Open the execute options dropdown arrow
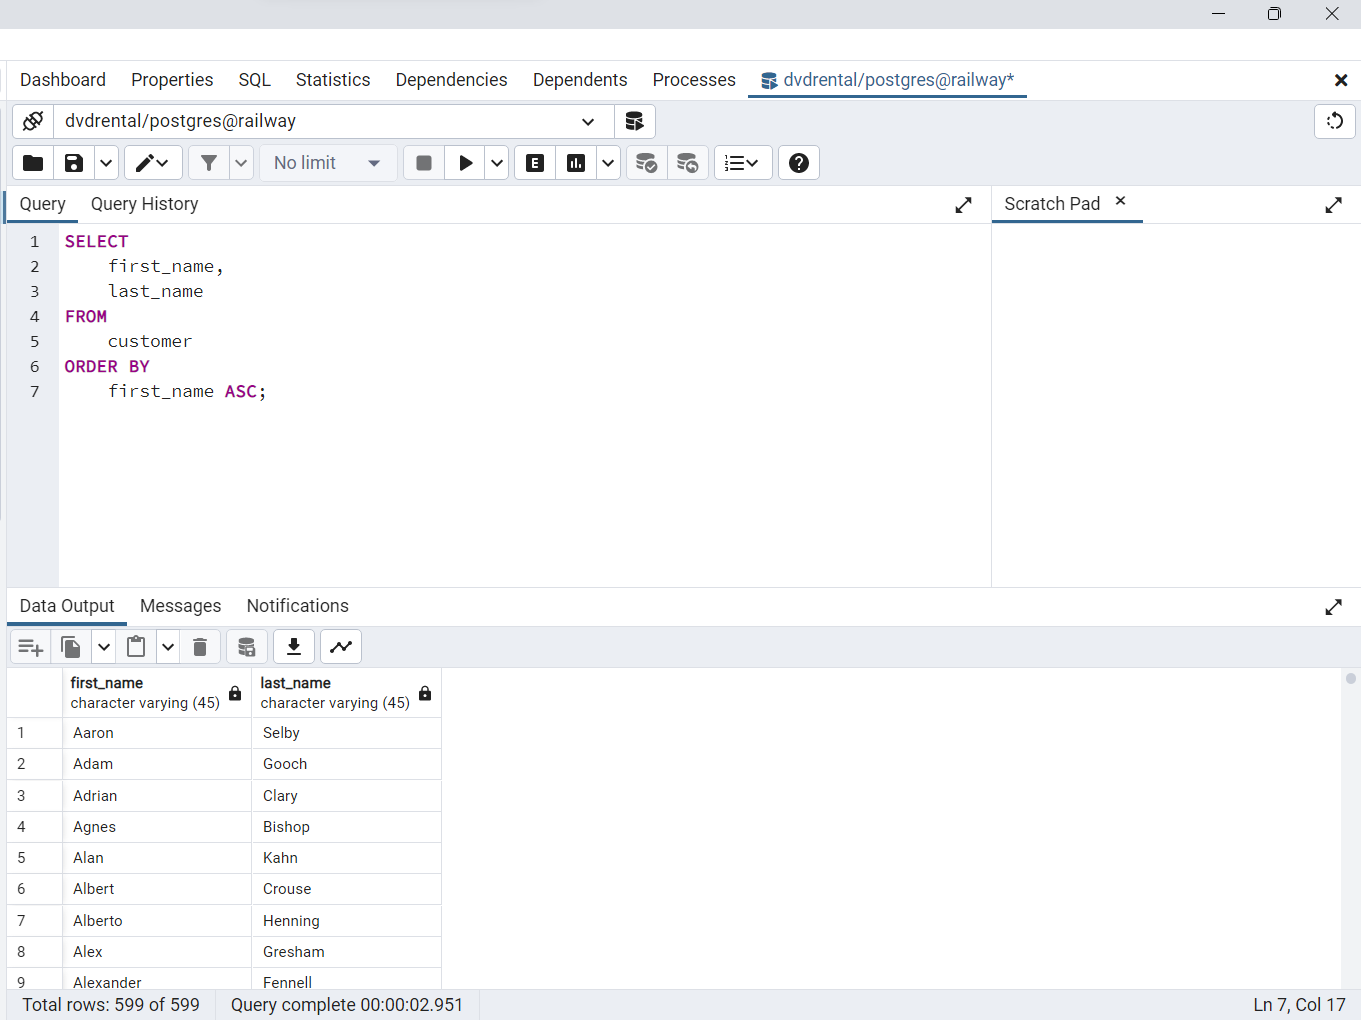Screen dimensions: 1361x1020 (x=497, y=163)
